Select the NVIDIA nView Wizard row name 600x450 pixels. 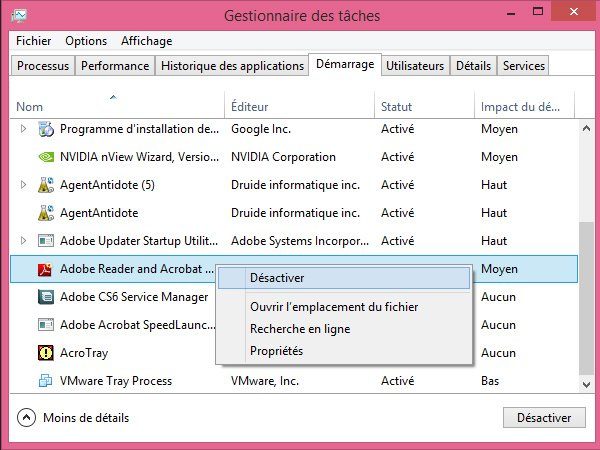coord(139,157)
